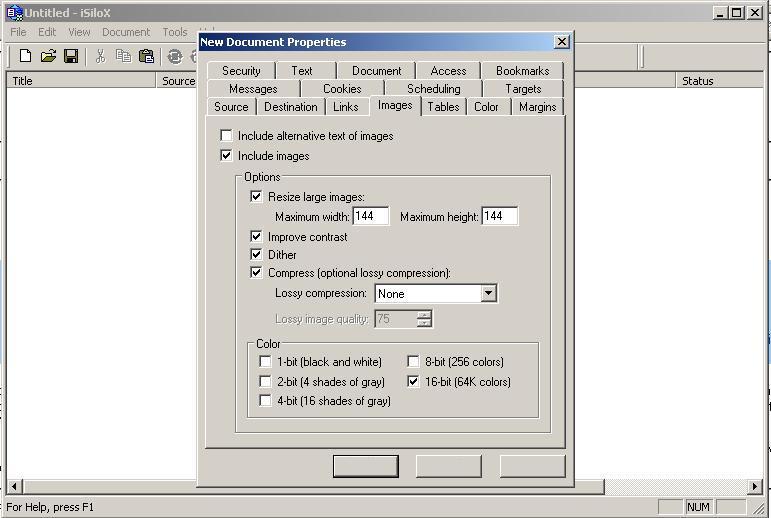771x518 pixels.
Task: Click the right arrow of horizontal scrollbar
Action: pyautogui.click(x=755, y=487)
